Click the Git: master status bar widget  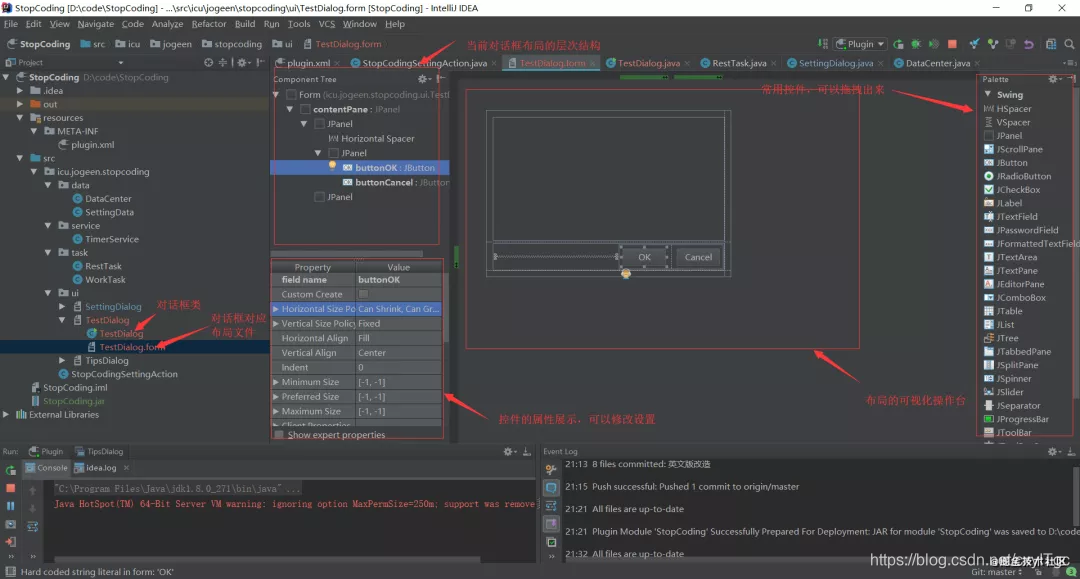coord(997,572)
